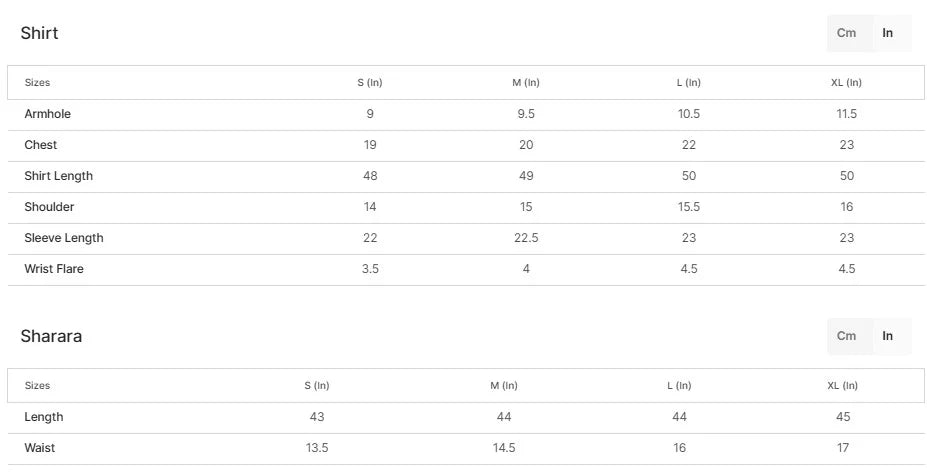The image size is (927, 472).
Task: Click the Sharara section heading
Action: pos(51,336)
